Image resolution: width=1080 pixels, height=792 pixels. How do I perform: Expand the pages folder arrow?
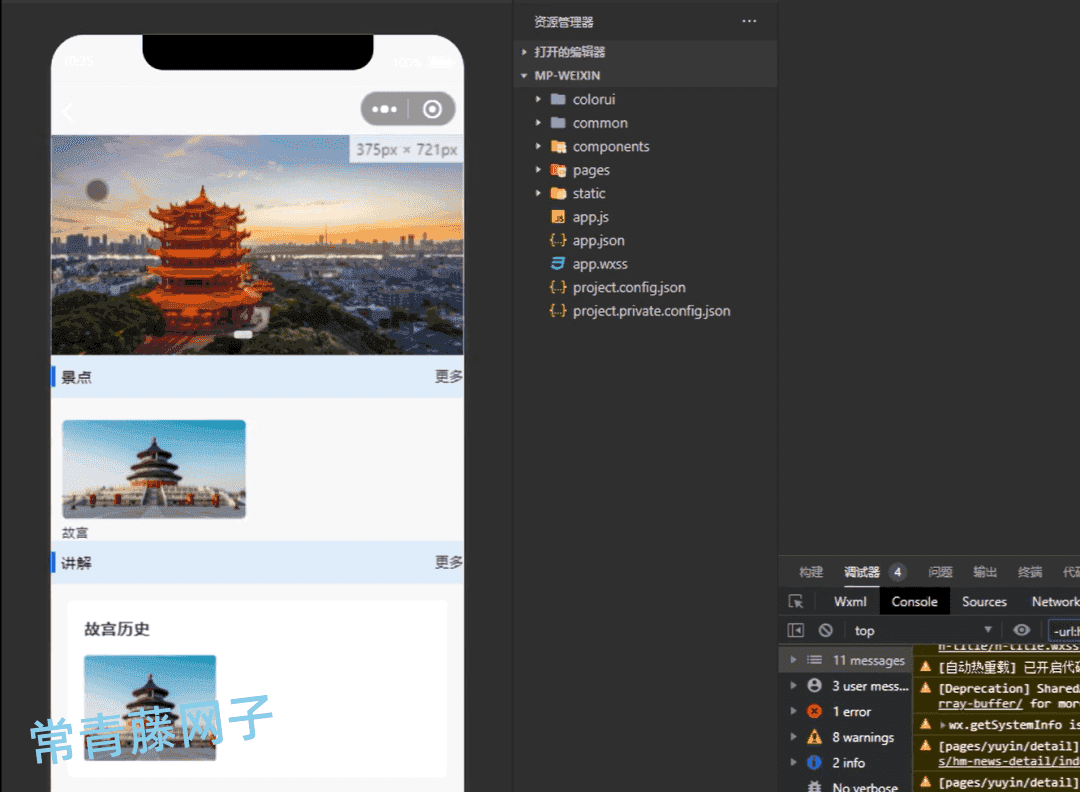(539, 169)
